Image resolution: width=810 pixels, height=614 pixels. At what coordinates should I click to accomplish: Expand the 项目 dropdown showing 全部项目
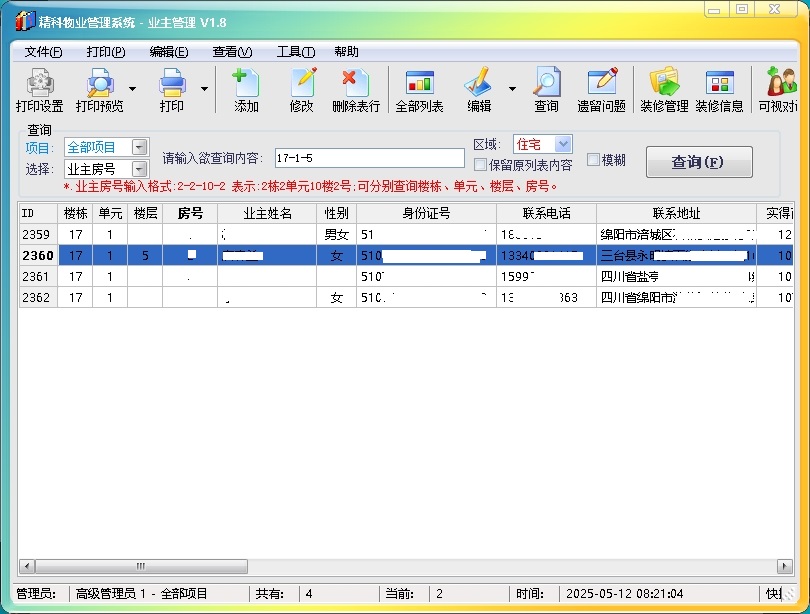[x=139, y=147]
